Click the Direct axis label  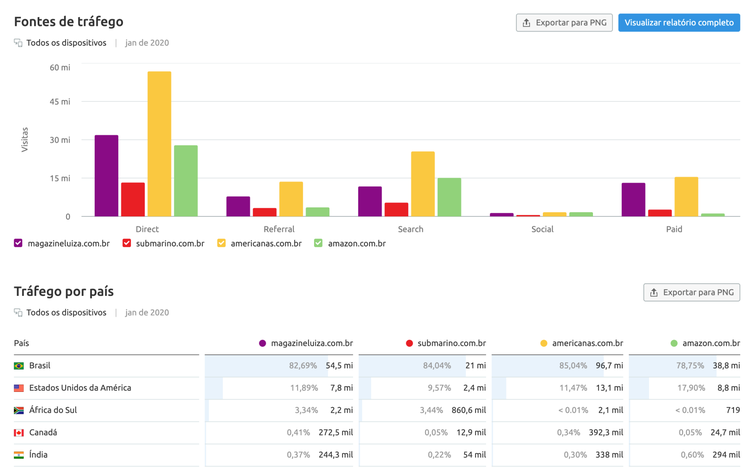[147, 229]
